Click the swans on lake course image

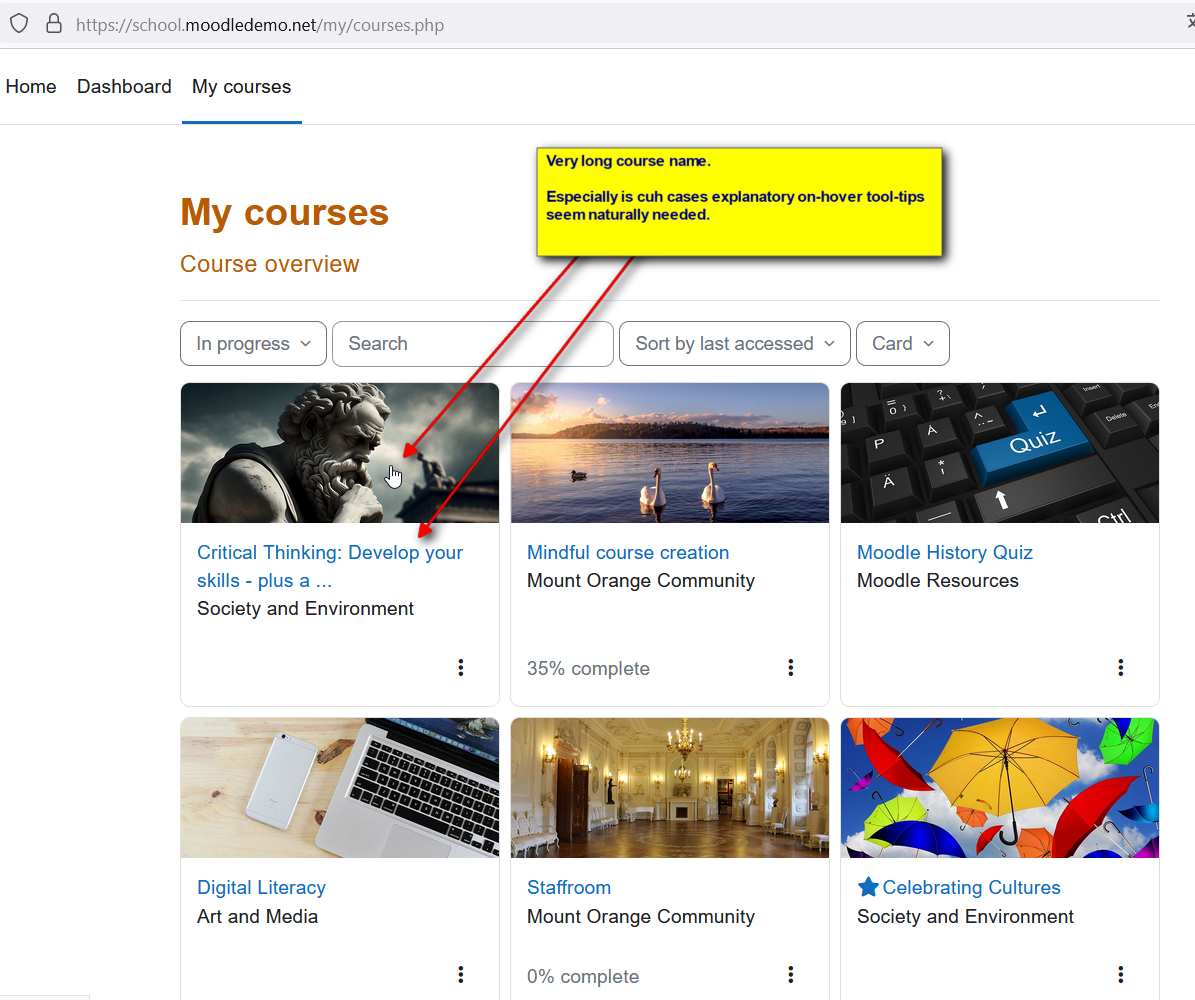(670, 453)
